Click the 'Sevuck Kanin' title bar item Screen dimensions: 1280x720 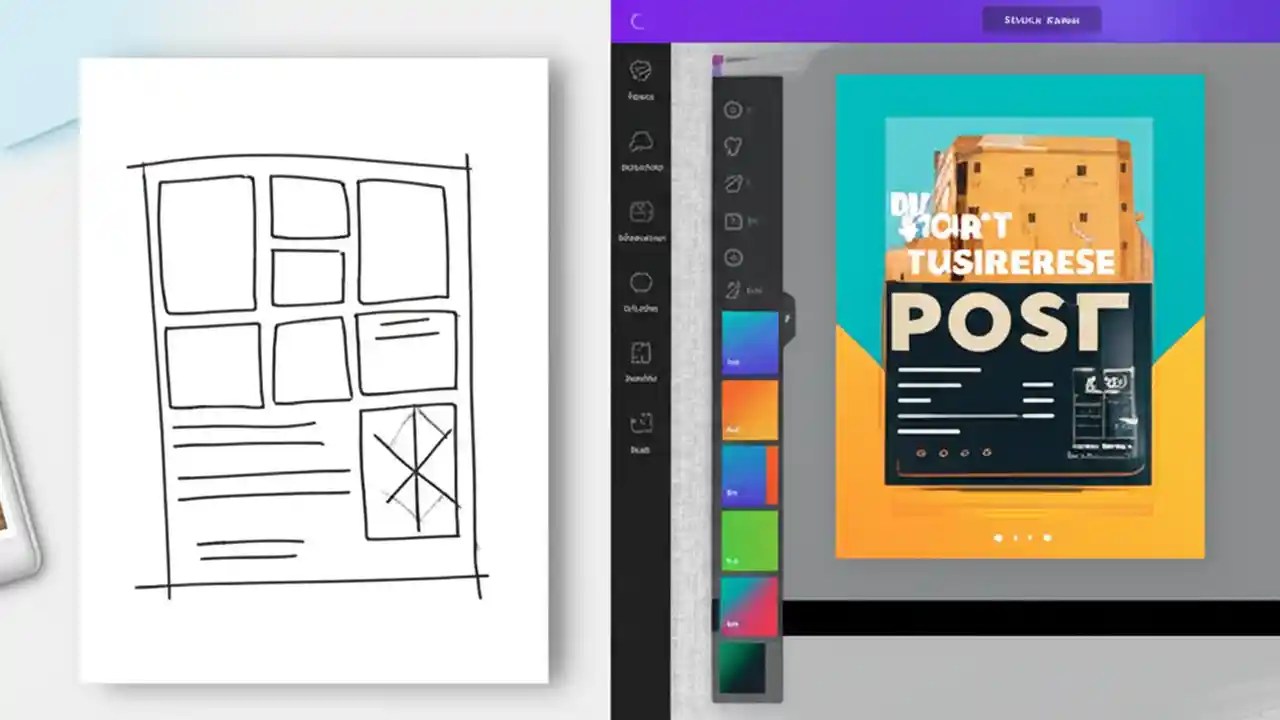click(x=1042, y=20)
